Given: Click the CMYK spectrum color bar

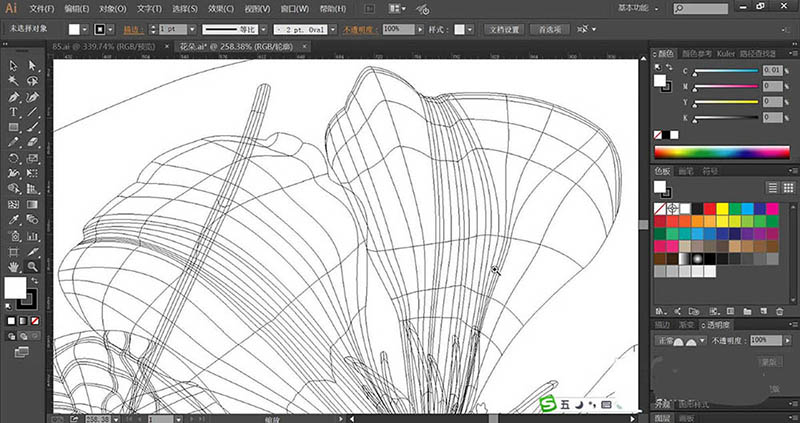Looking at the screenshot, I should coord(722,152).
